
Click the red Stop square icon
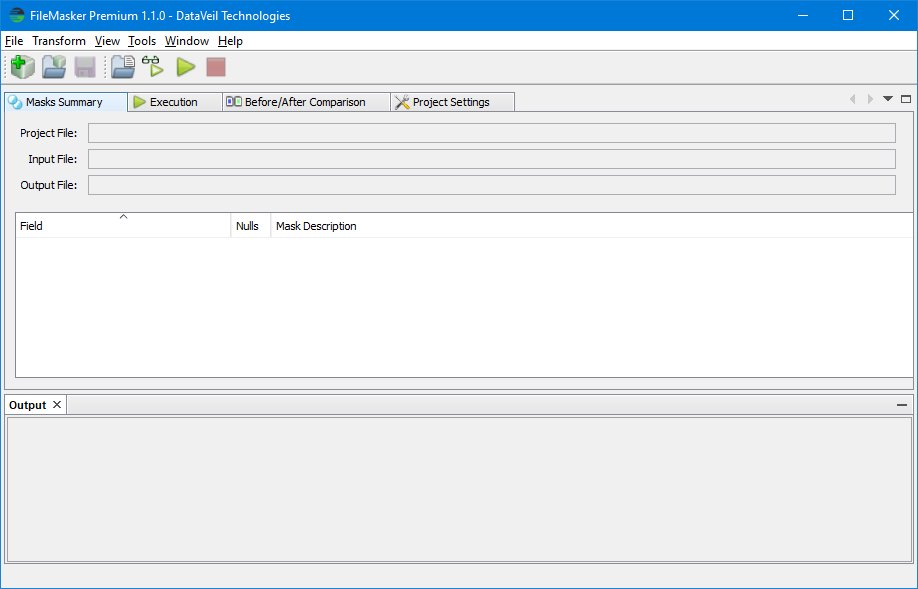tap(216, 67)
